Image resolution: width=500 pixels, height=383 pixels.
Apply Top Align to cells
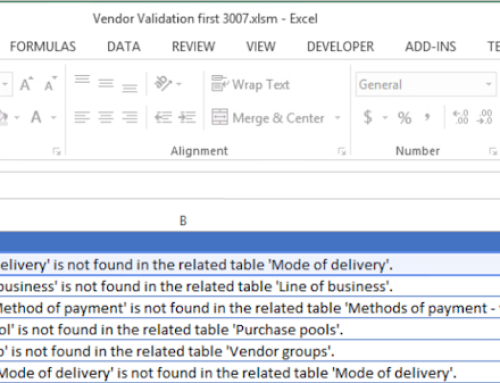tap(82, 80)
